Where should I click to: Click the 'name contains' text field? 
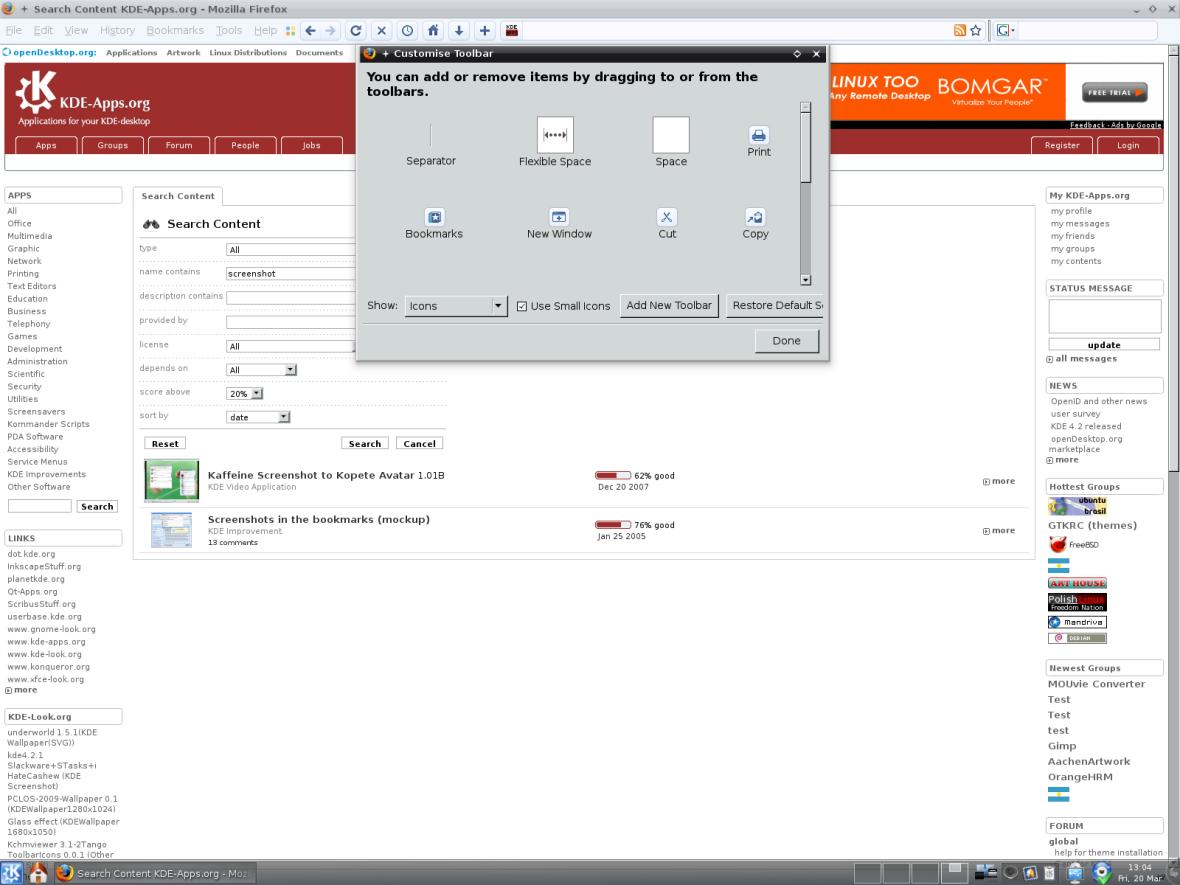point(290,273)
